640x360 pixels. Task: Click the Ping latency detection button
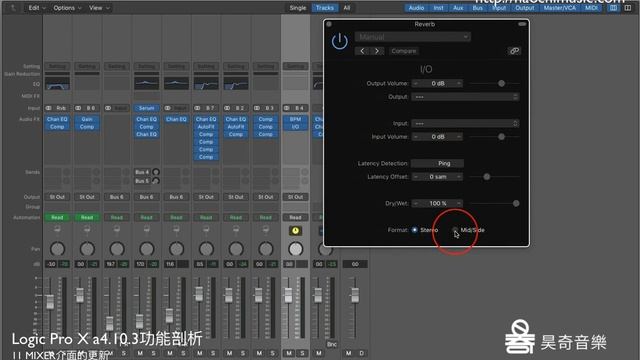[437, 163]
